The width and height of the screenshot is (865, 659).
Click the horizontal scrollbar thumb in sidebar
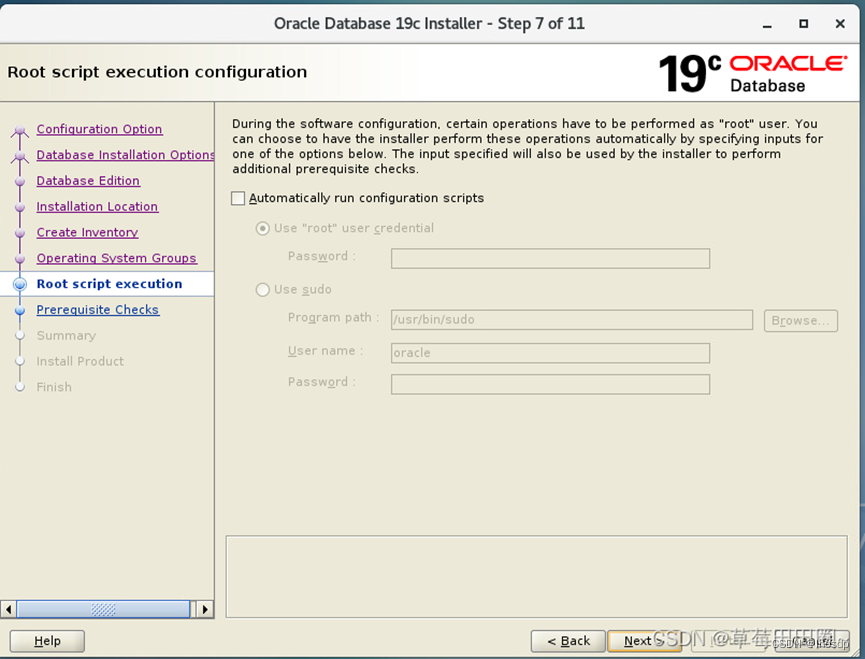coord(103,609)
